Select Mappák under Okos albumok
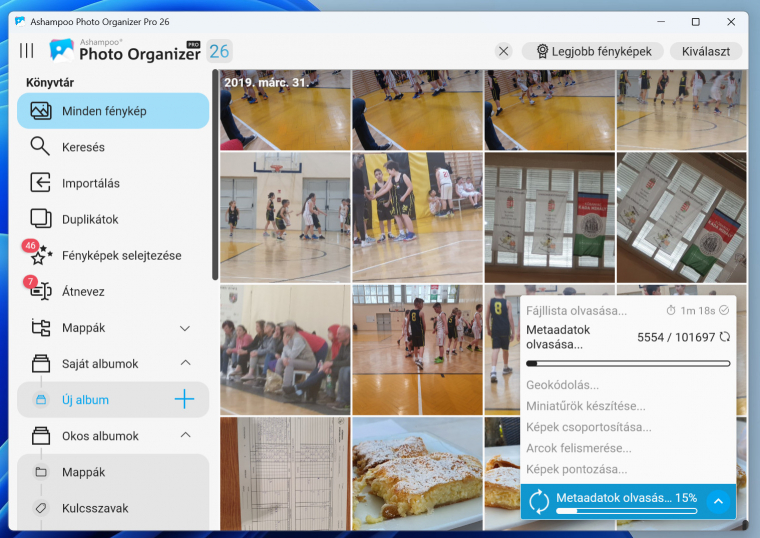 (x=83, y=472)
